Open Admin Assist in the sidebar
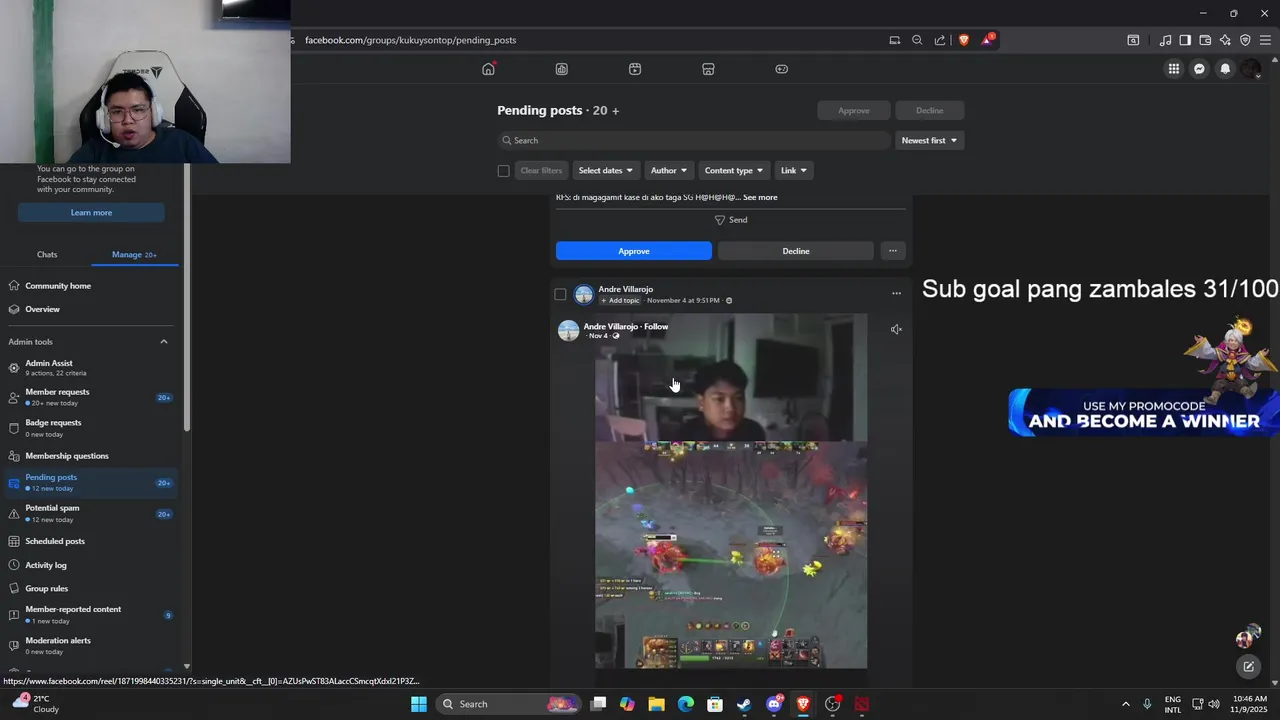Image resolution: width=1280 pixels, height=720 pixels. click(91, 367)
